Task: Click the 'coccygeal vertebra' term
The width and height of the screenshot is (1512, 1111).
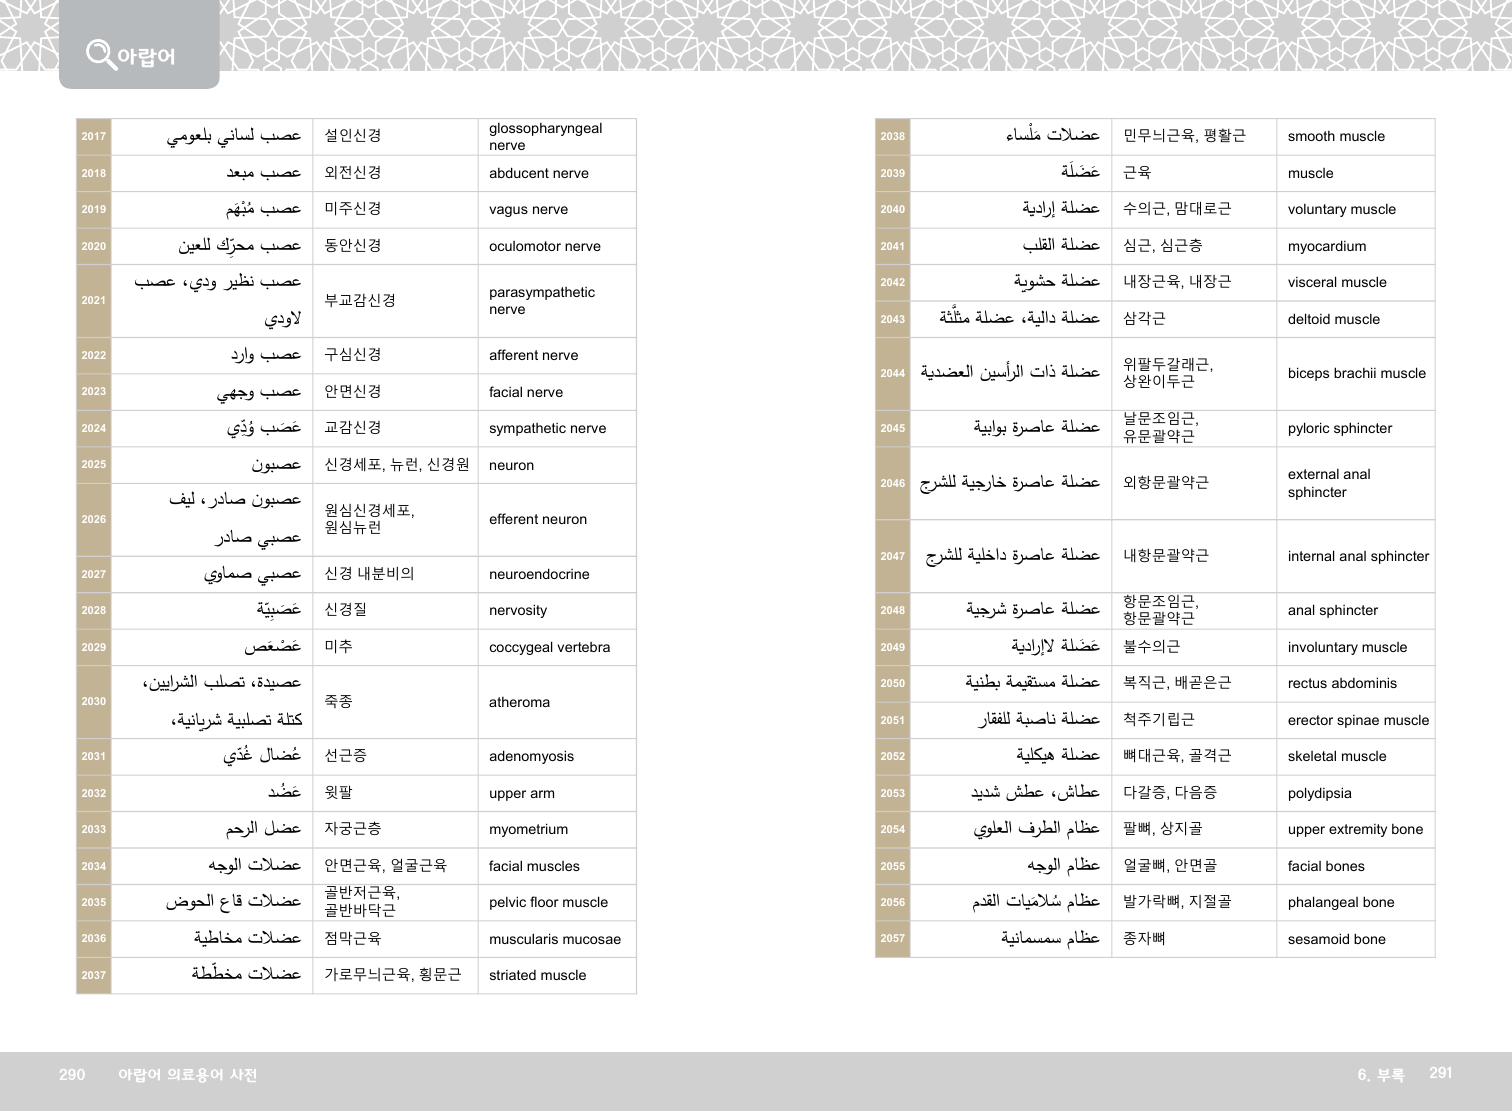Action: (549, 647)
